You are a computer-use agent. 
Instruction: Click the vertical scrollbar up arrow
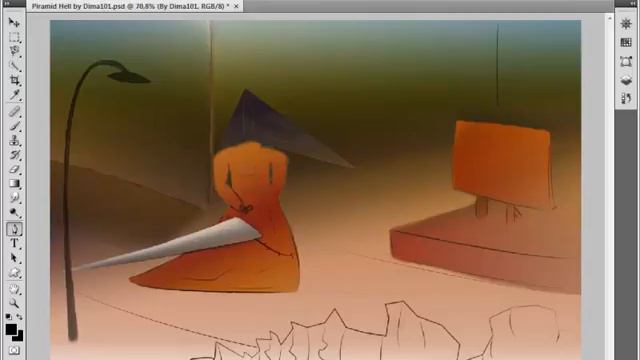point(609,18)
